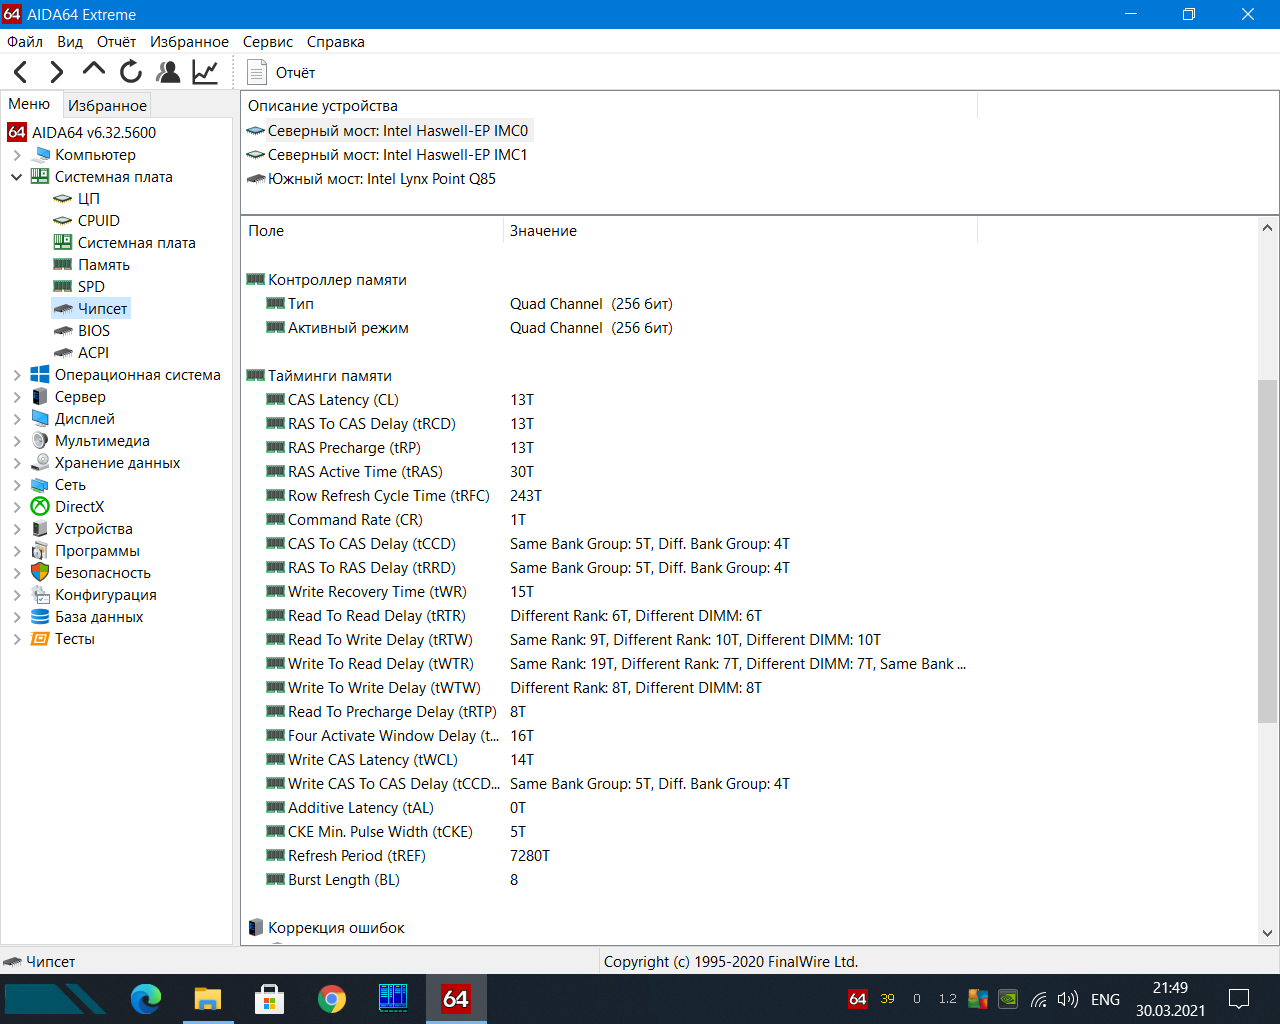Click the Отчёт report button in toolbar
The image size is (1280, 1024).
coord(281,72)
